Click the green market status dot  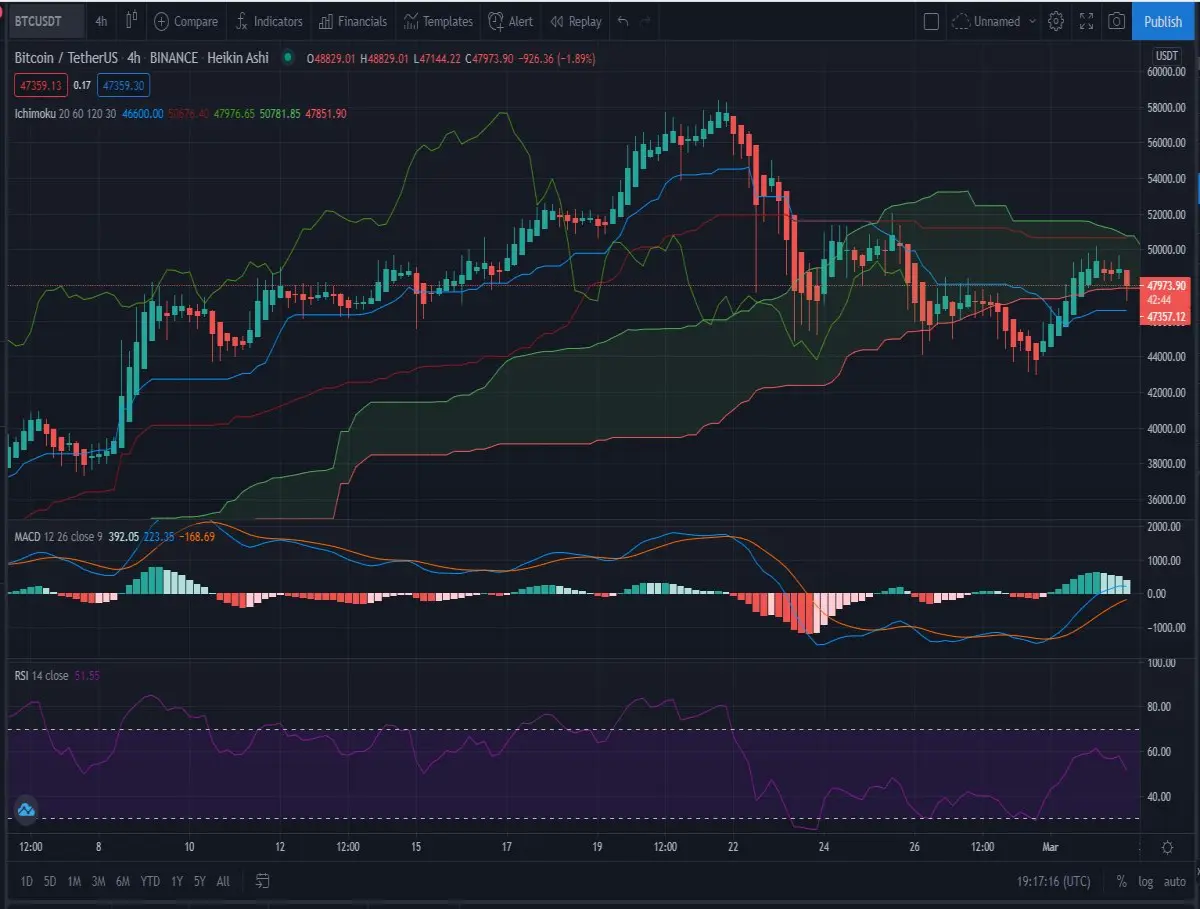coord(289,58)
